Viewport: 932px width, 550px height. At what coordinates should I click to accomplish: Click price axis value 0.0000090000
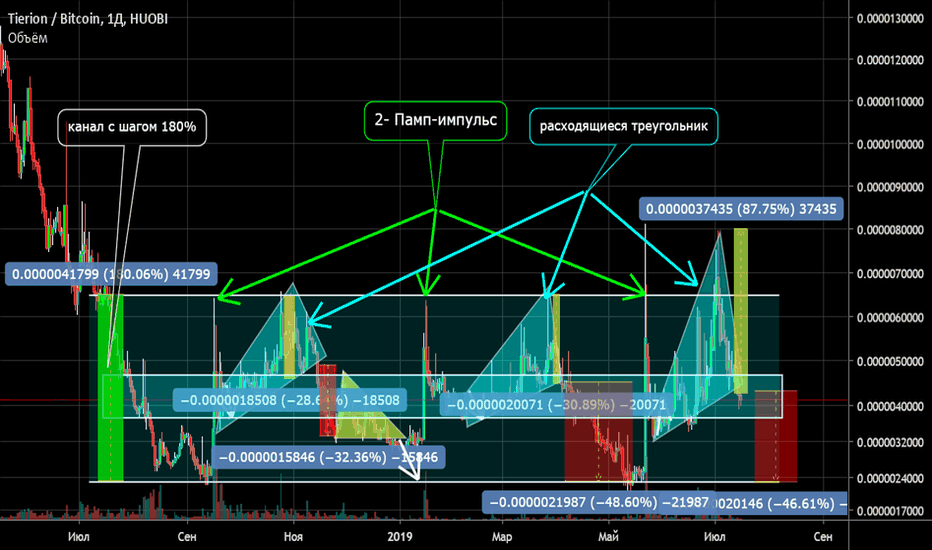[890, 187]
